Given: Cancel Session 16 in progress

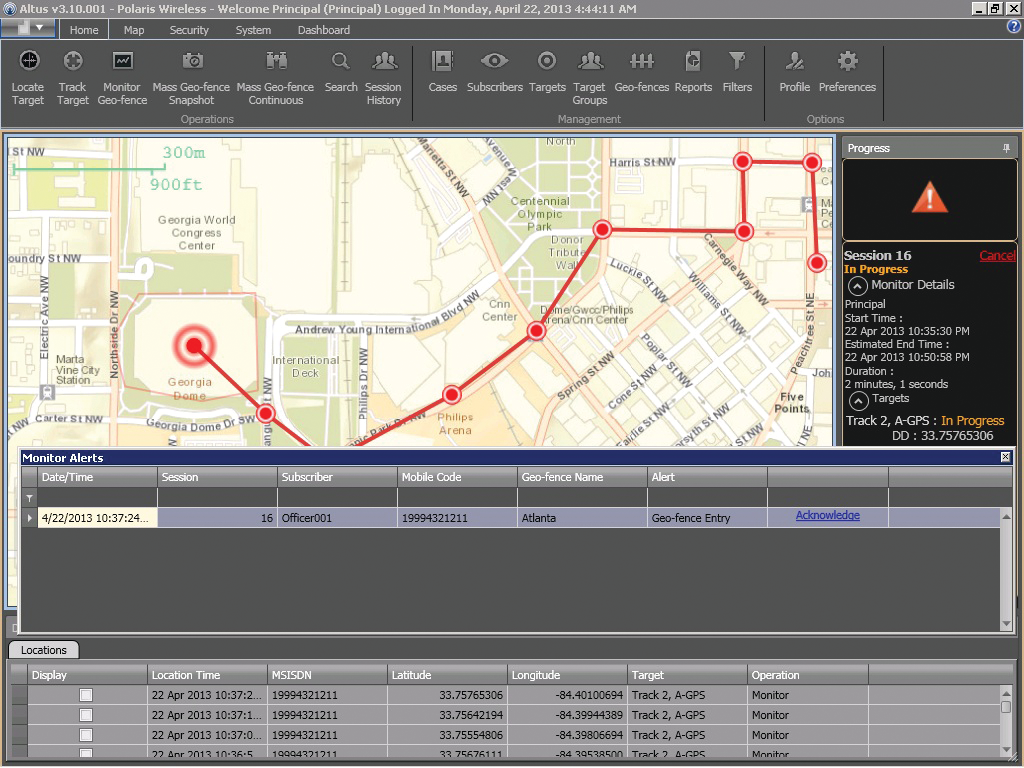Looking at the screenshot, I should coord(997,256).
